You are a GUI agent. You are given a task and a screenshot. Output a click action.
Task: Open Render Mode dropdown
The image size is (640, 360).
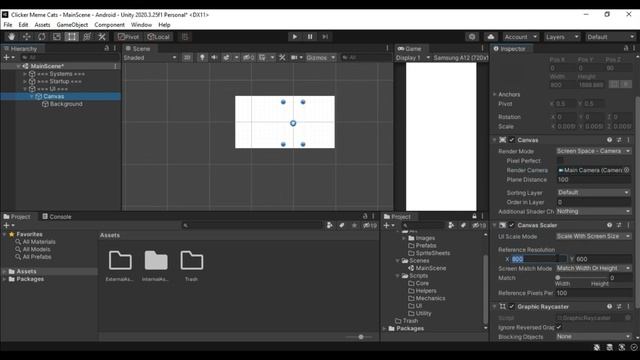594,151
